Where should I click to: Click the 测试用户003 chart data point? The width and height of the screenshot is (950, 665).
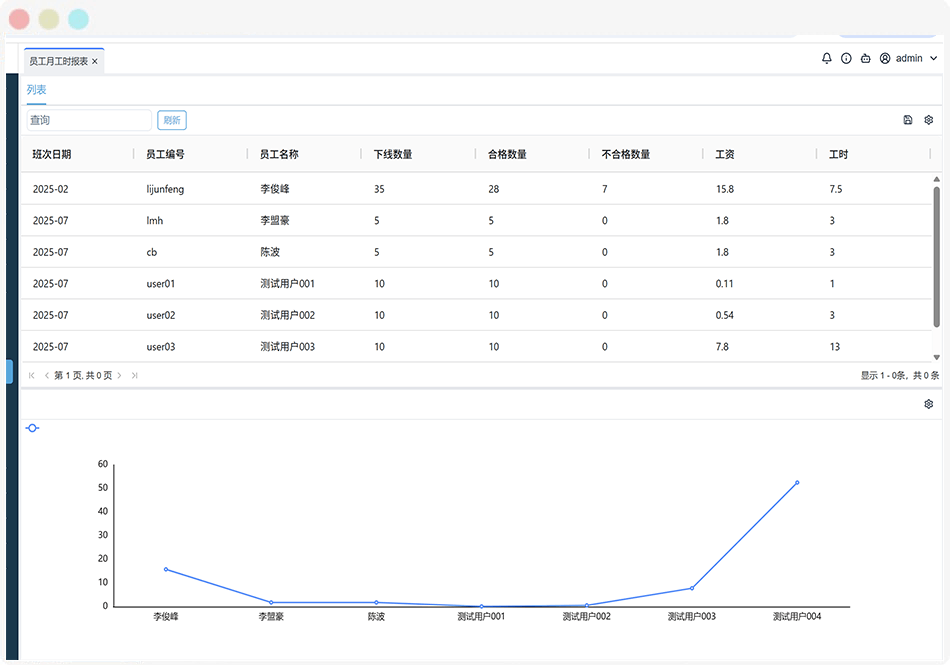pos(692,588)
